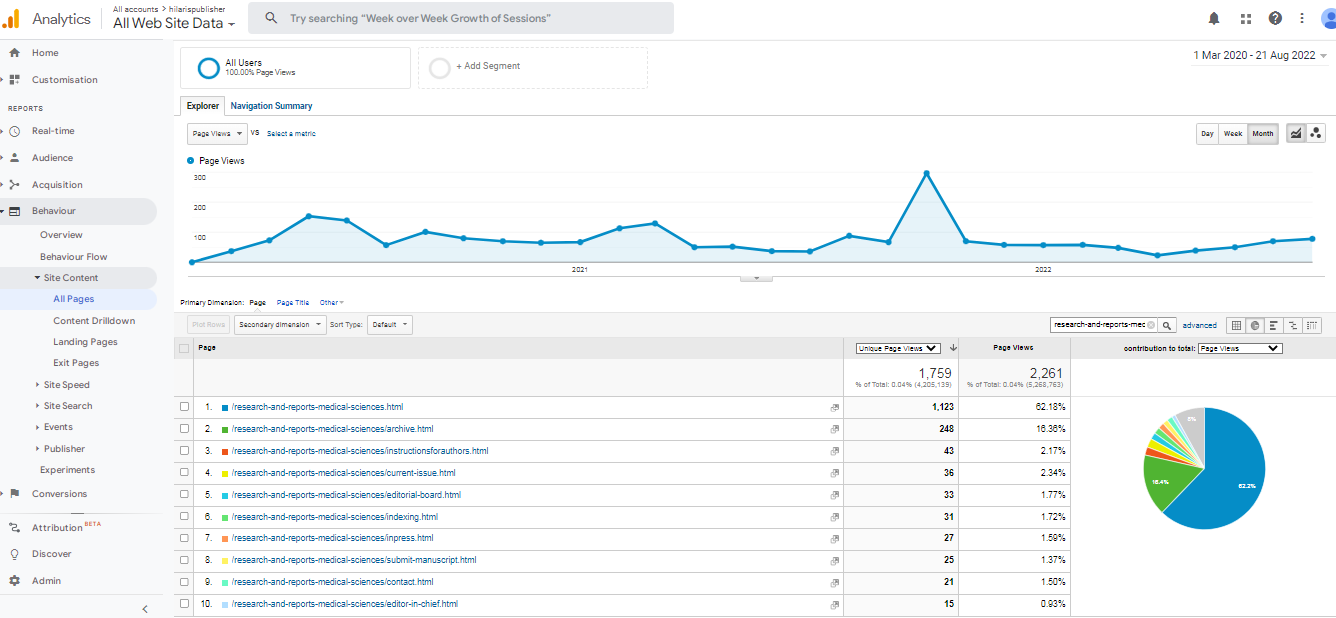Select the data table grid view icon

pos(1236,325)
